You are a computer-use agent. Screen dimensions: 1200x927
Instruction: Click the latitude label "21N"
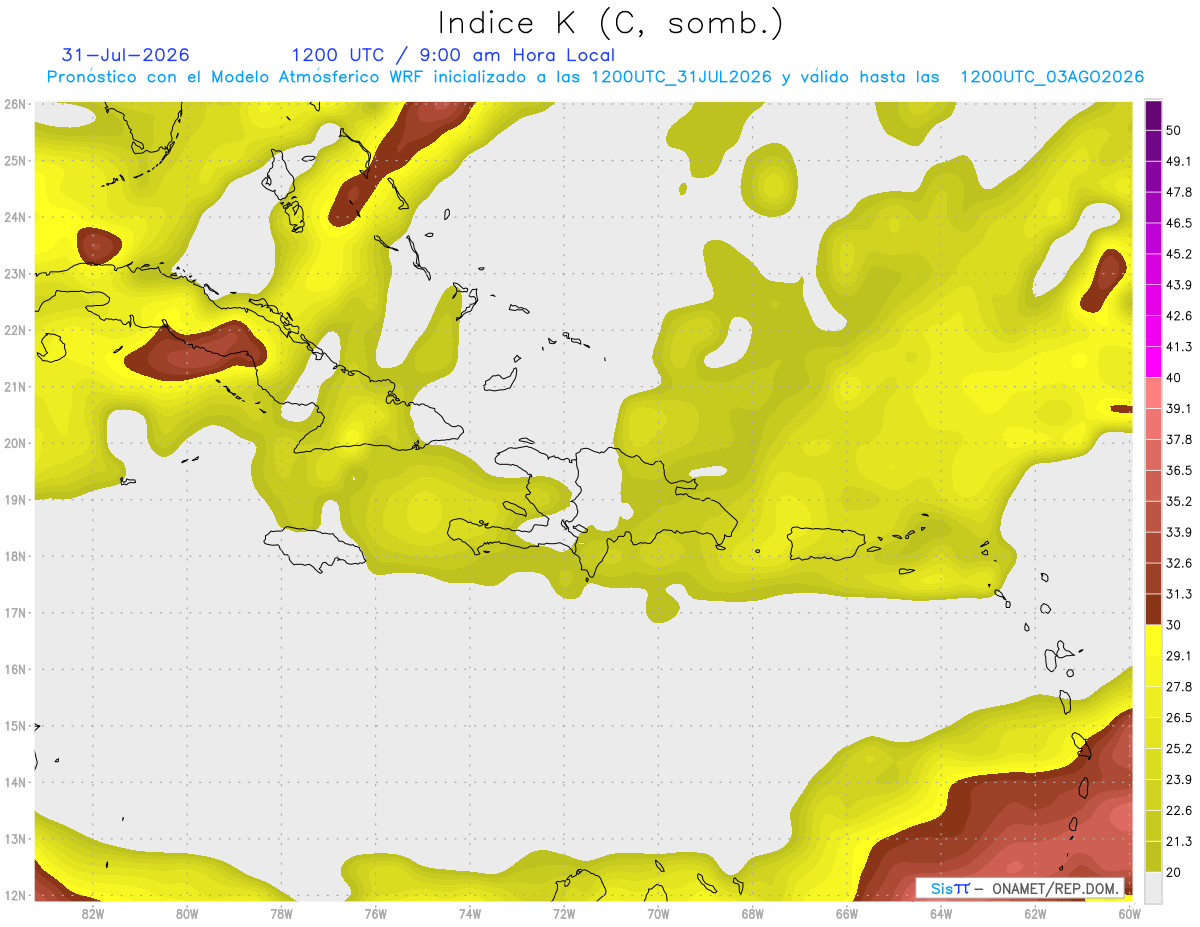15,387
